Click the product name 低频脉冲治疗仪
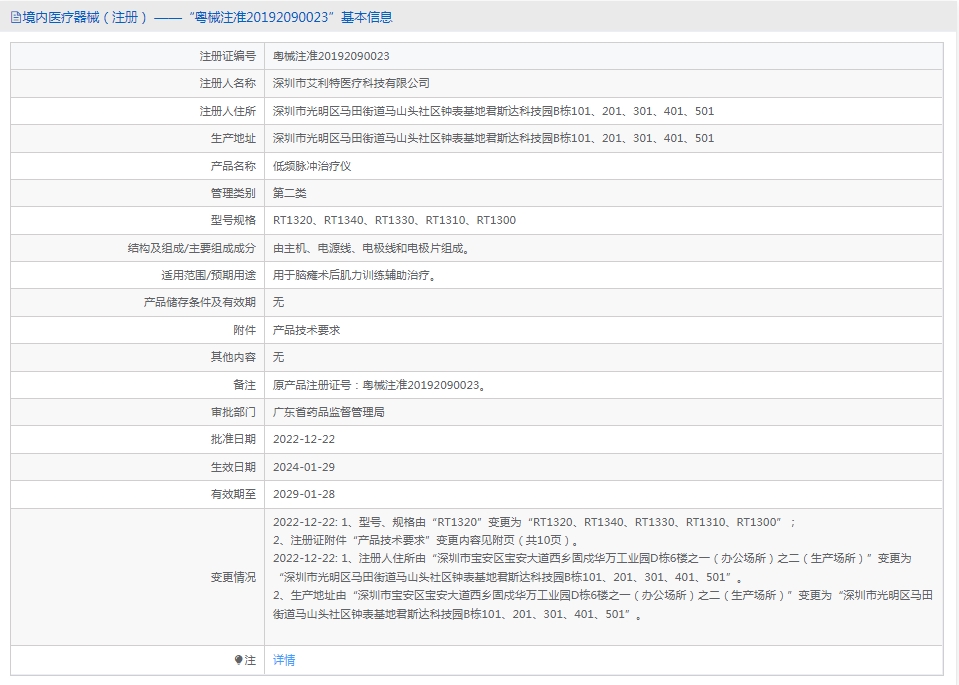 click(x=312, y=166)
